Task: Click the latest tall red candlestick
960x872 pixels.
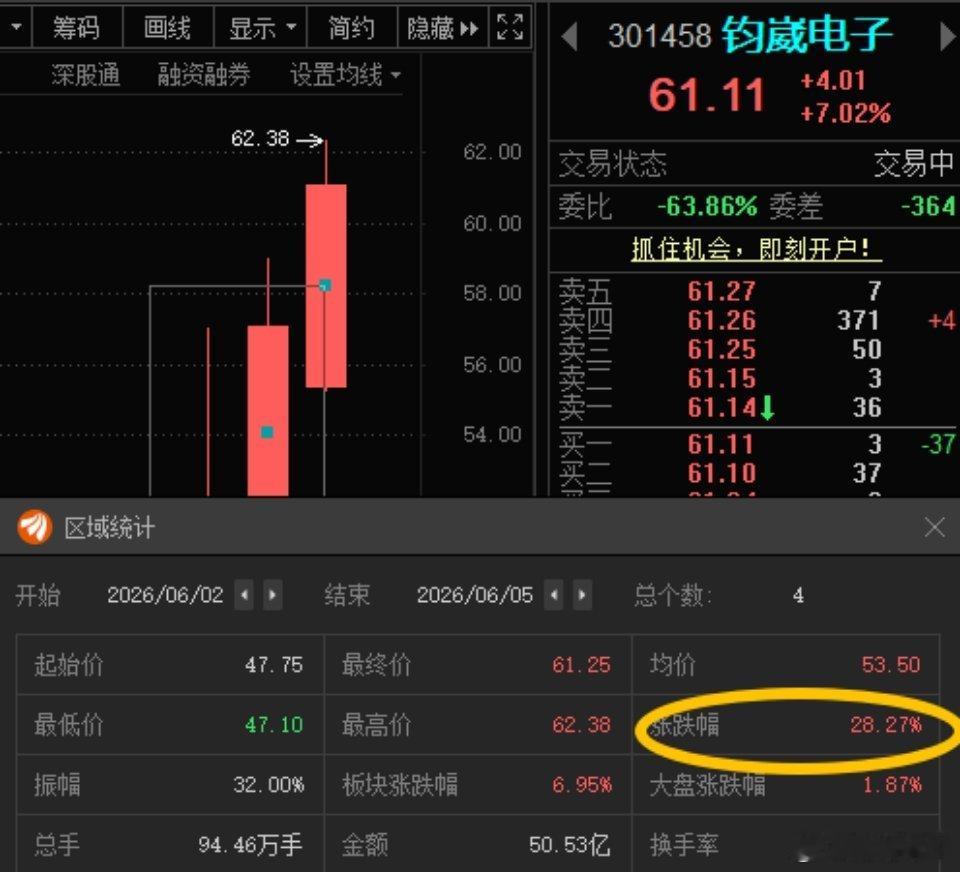Action: (326, 285)
